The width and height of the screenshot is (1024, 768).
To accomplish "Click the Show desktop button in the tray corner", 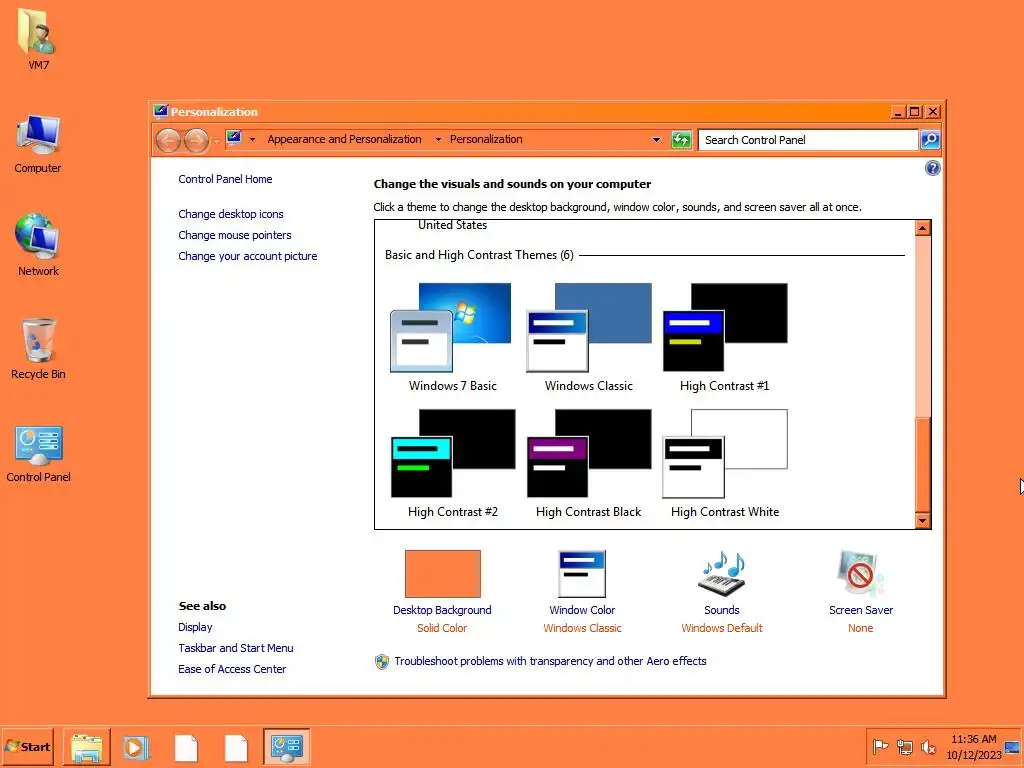I will (x=1013, y=747).
